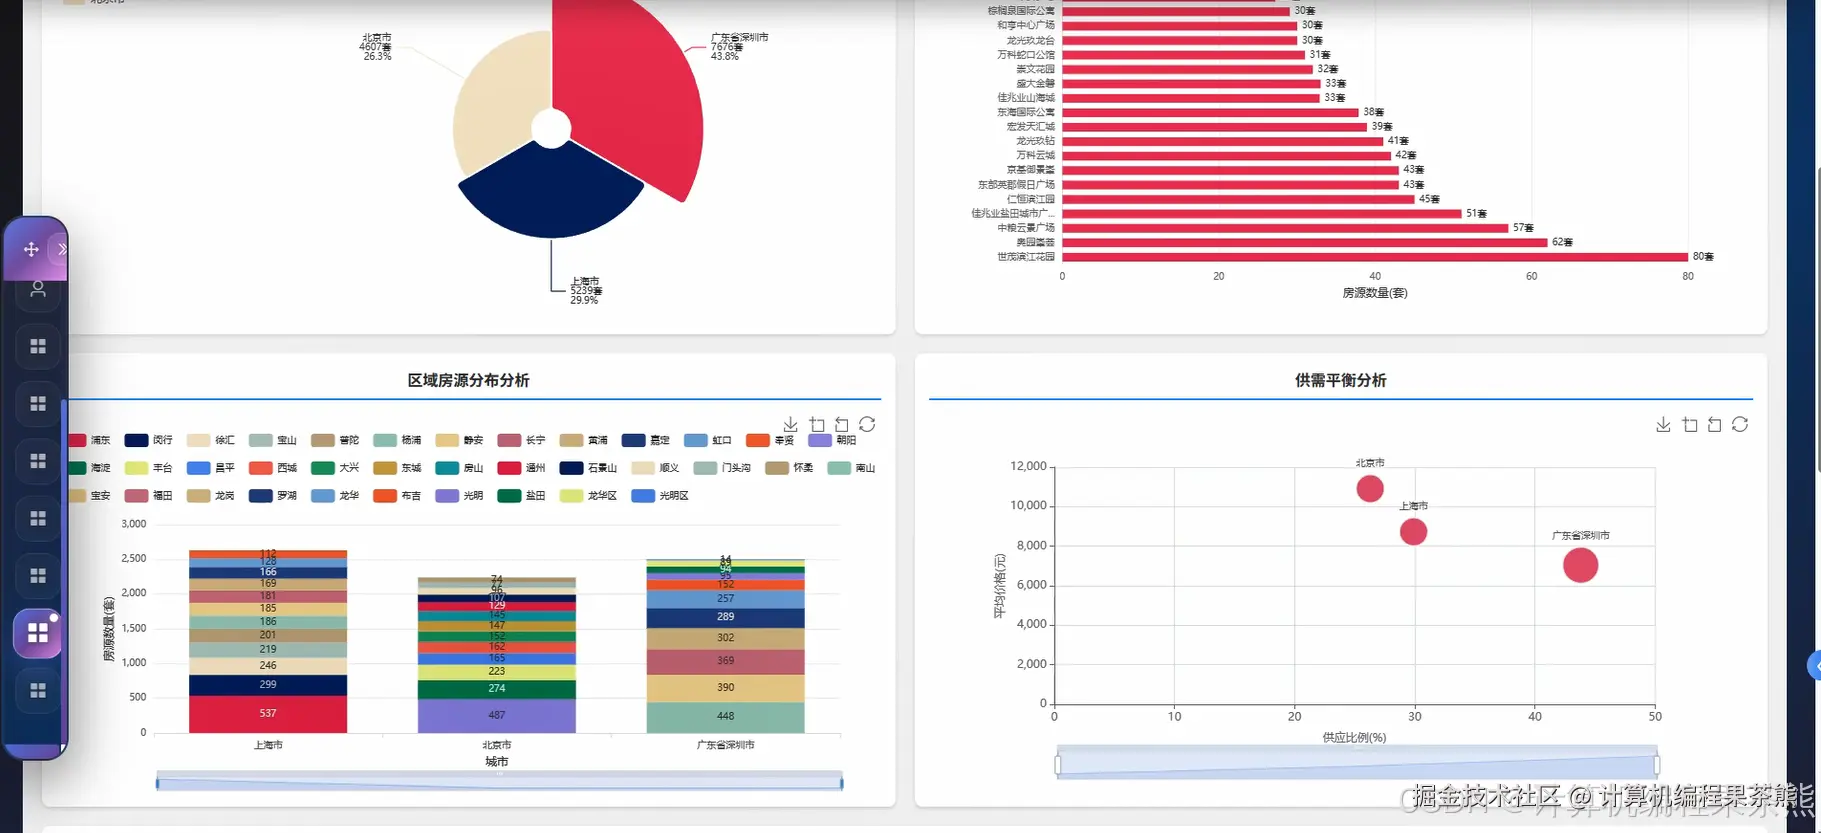
Task: Click the 罗湖 legend entry
Action: 273,496
